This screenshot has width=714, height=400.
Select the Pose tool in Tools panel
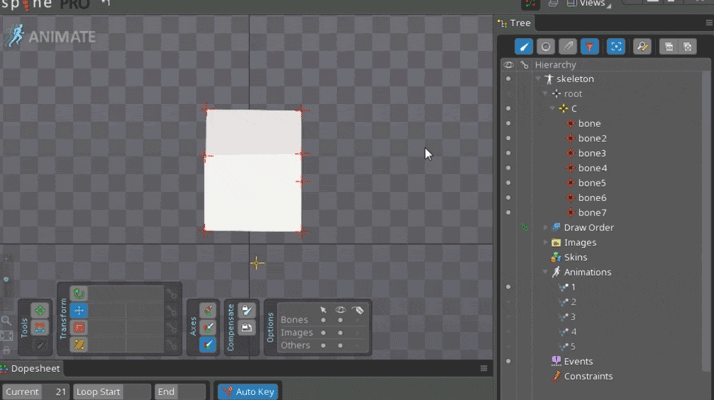click(40, 311)
